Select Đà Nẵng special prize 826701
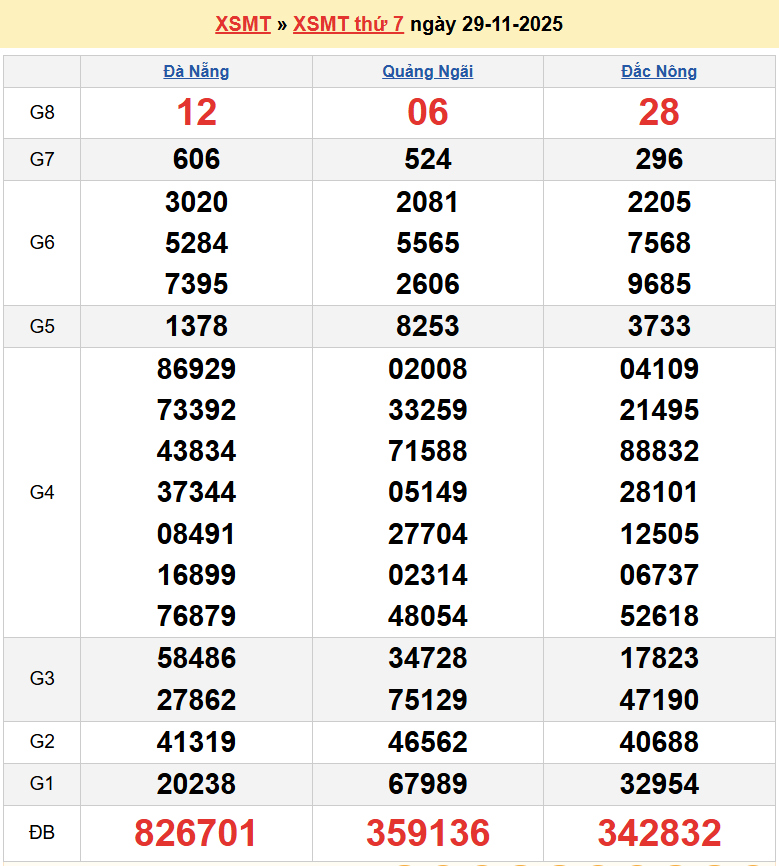This screenshot has height=866, width=779. tap(196, 833)
